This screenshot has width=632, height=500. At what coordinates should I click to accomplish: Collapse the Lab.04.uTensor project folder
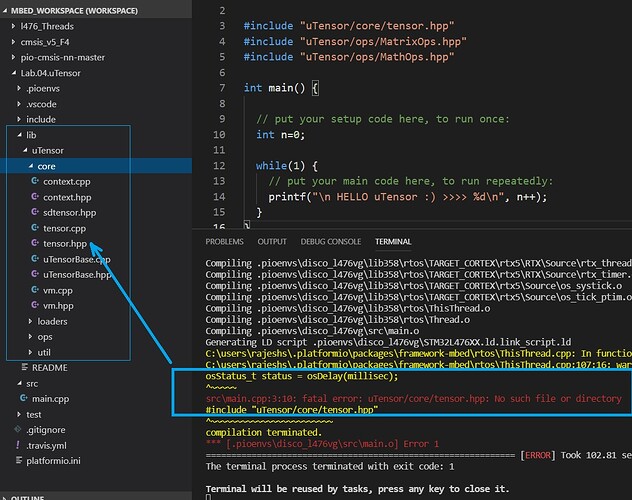pos(14,73)
